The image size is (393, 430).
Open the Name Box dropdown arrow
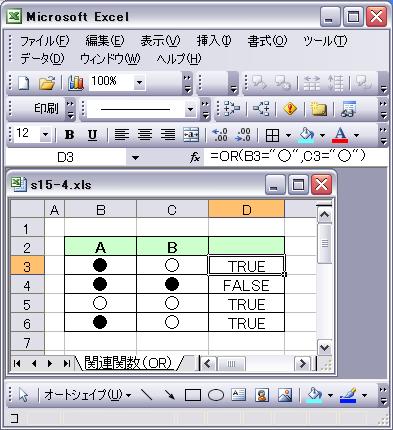[x=135, y=157]
